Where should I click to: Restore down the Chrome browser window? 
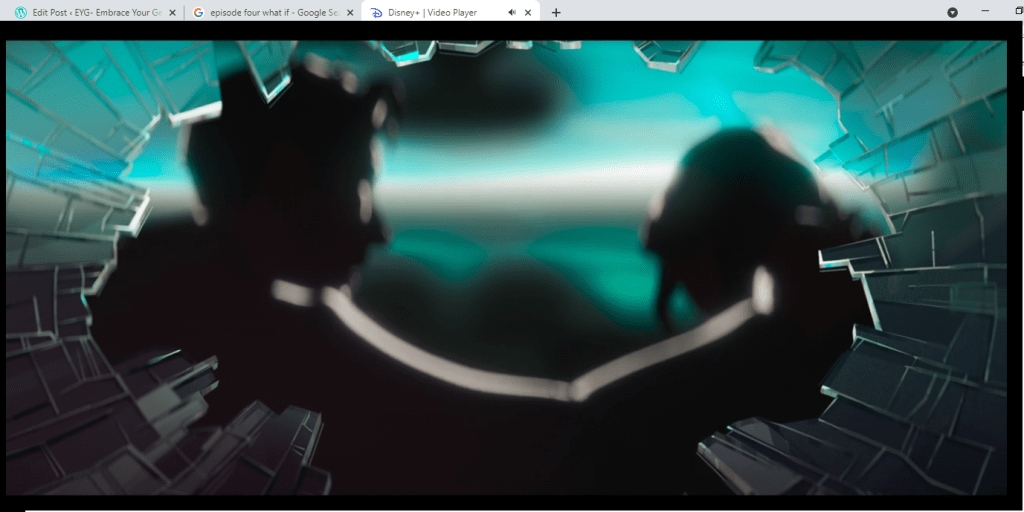coord(1016,12)
